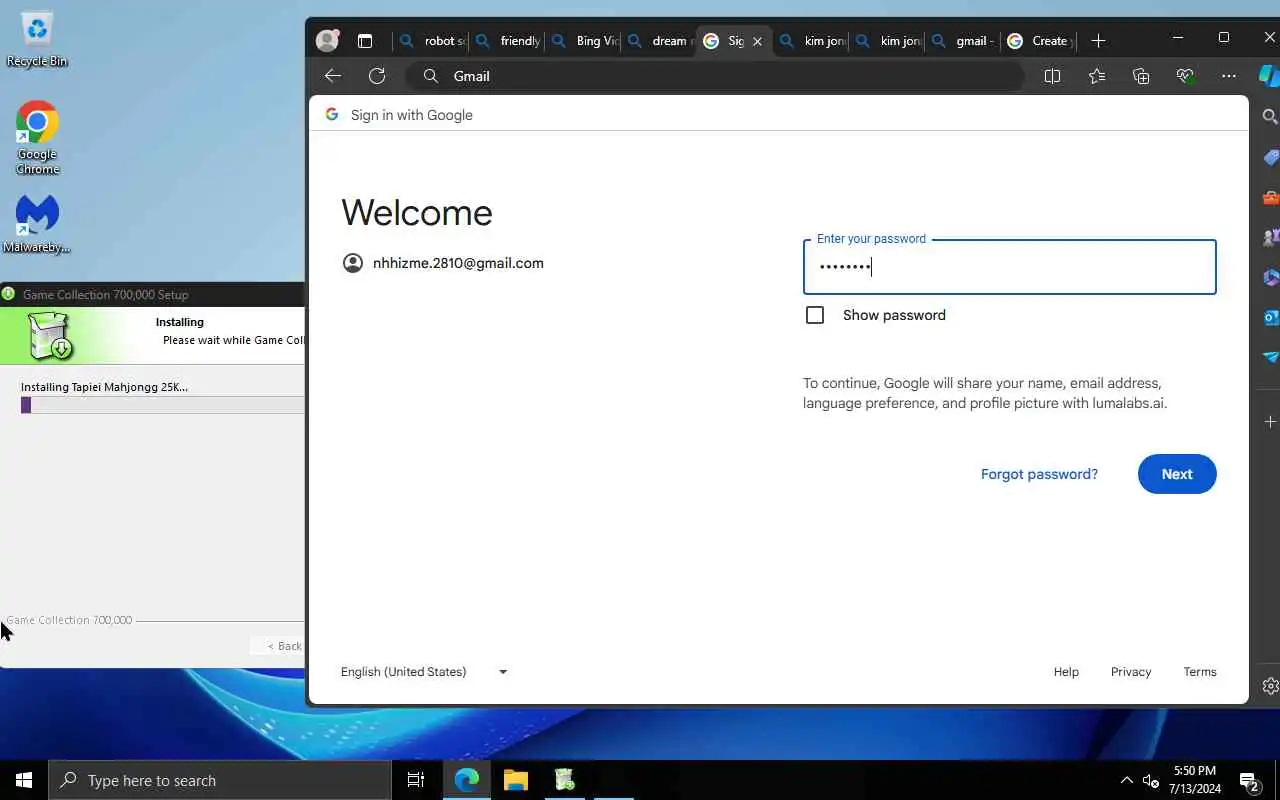Click the nhhizme.2810@gmail.com account chip
Viewport: 1280px width, 800px height.
pos(444,263)
